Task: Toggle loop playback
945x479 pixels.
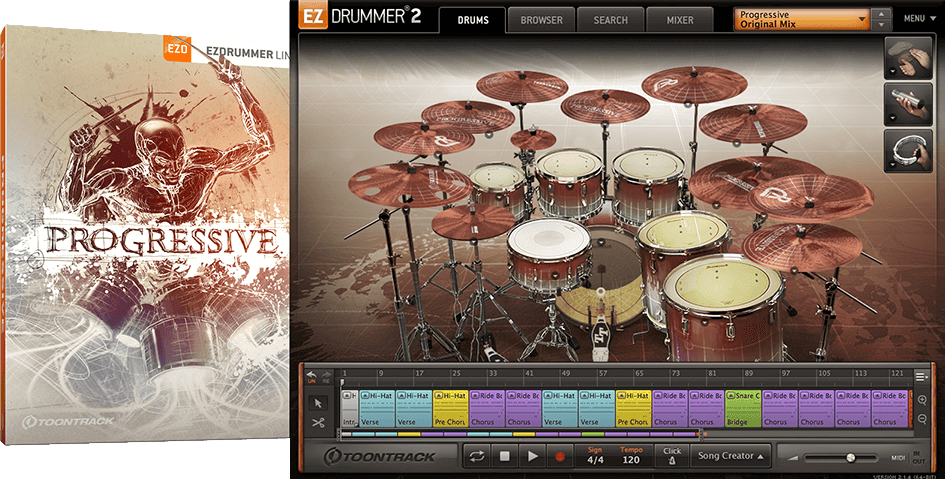Action: 477,457
